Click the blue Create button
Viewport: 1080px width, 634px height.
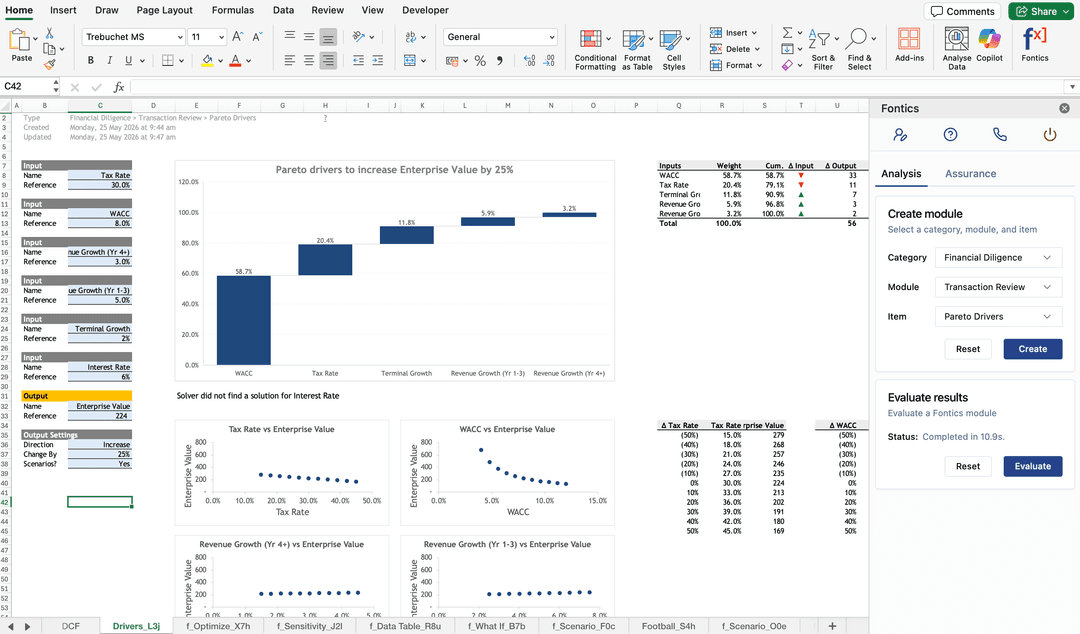(x=1032, y=349)
